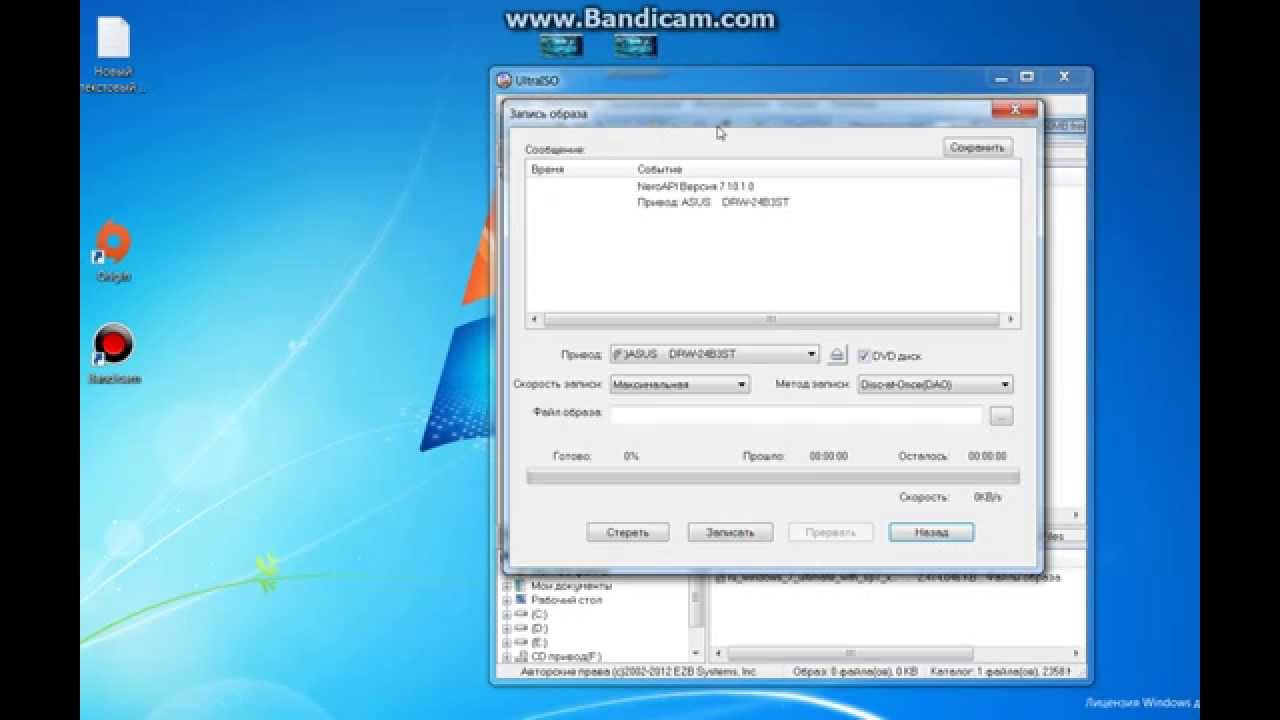Toggle the DVD диск checkbox
Viewport: 1280px width, 720px height.
point(864,355)
